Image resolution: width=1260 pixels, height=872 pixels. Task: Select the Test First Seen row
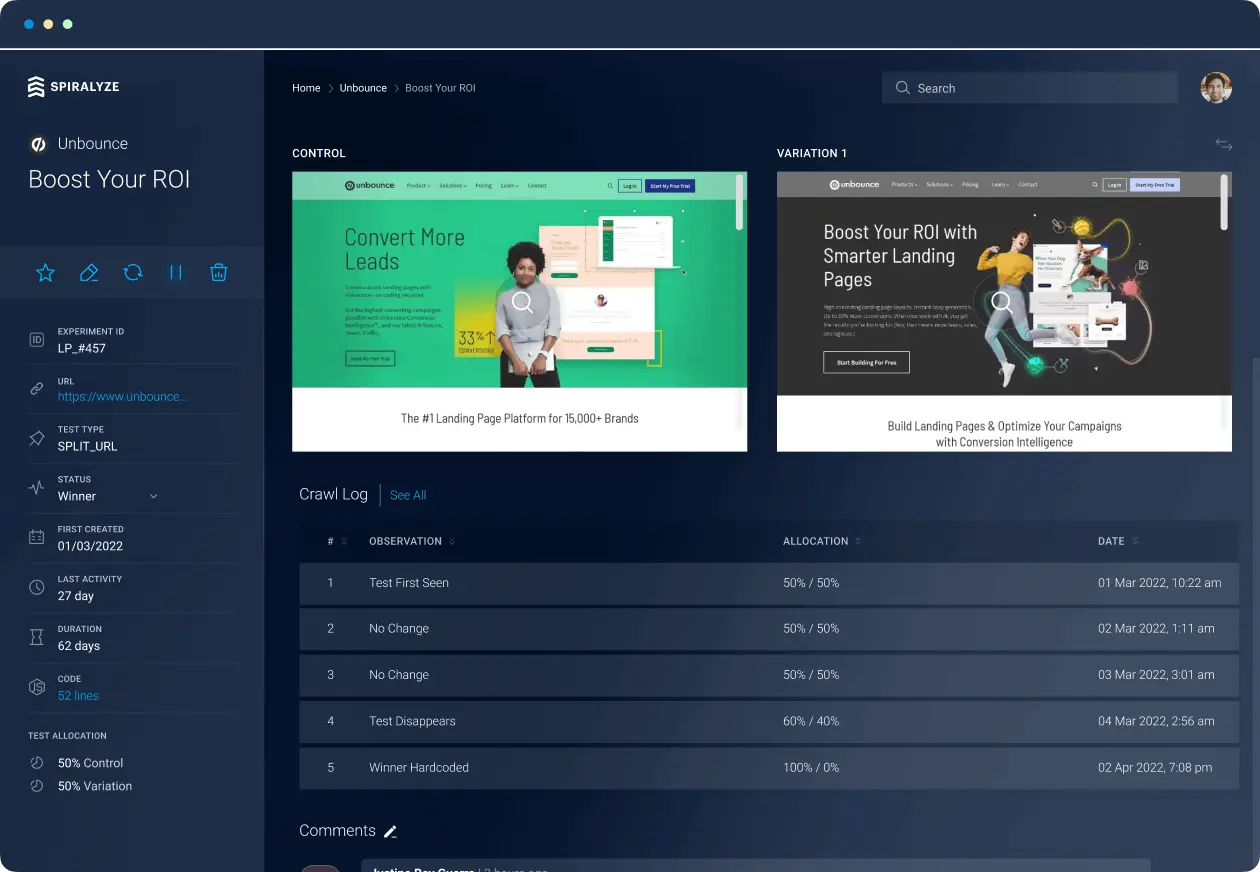click(x=768, y=583)
